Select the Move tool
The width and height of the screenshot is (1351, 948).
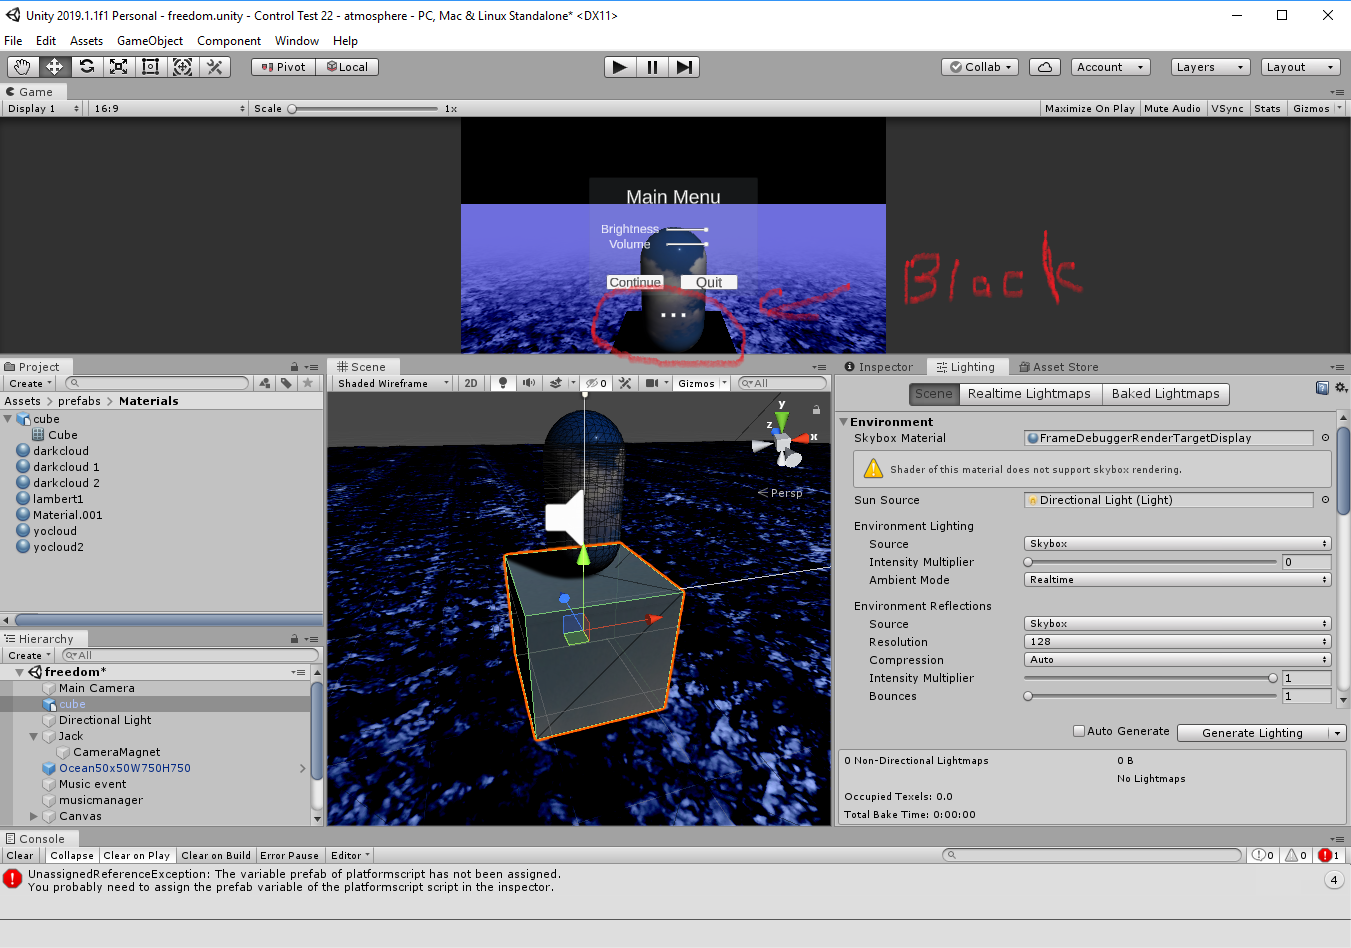point(54,67)
